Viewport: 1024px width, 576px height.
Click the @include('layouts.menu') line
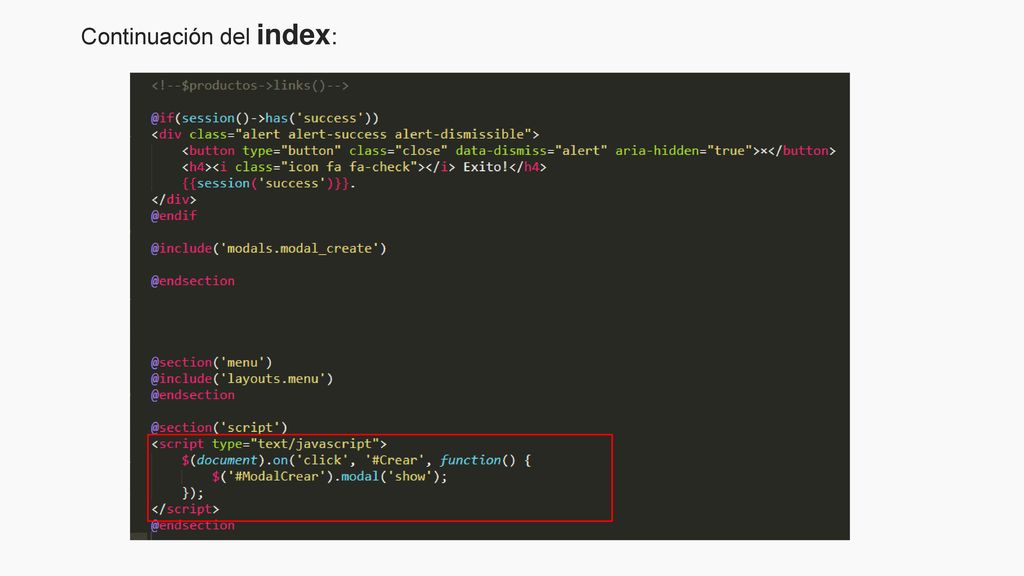(242, 379)
